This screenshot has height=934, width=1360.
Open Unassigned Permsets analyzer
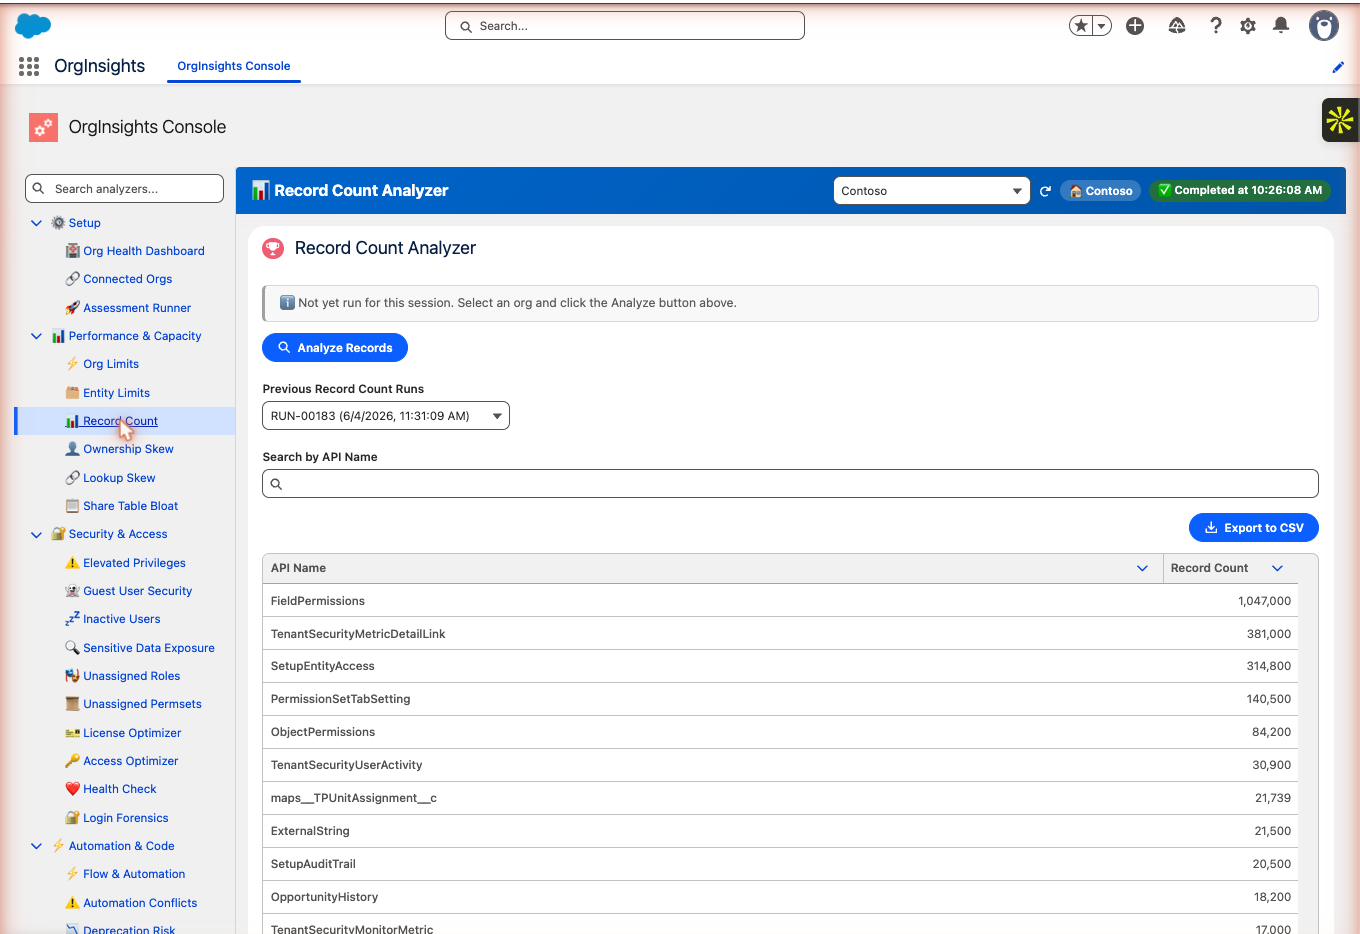[142, 704]
